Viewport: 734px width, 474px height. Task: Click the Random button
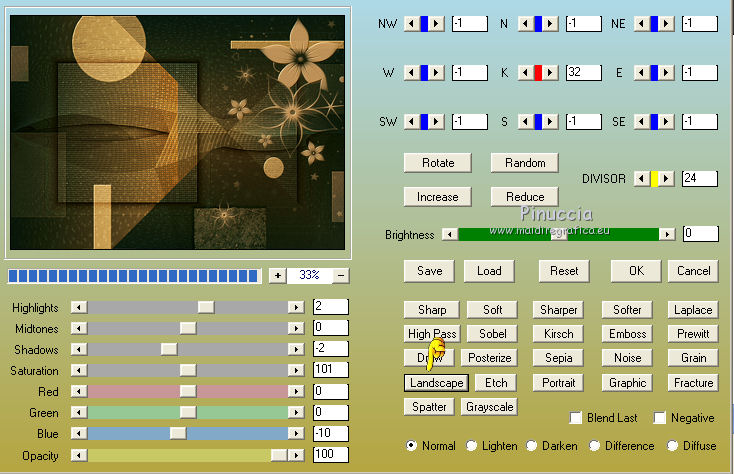point(525,163)
